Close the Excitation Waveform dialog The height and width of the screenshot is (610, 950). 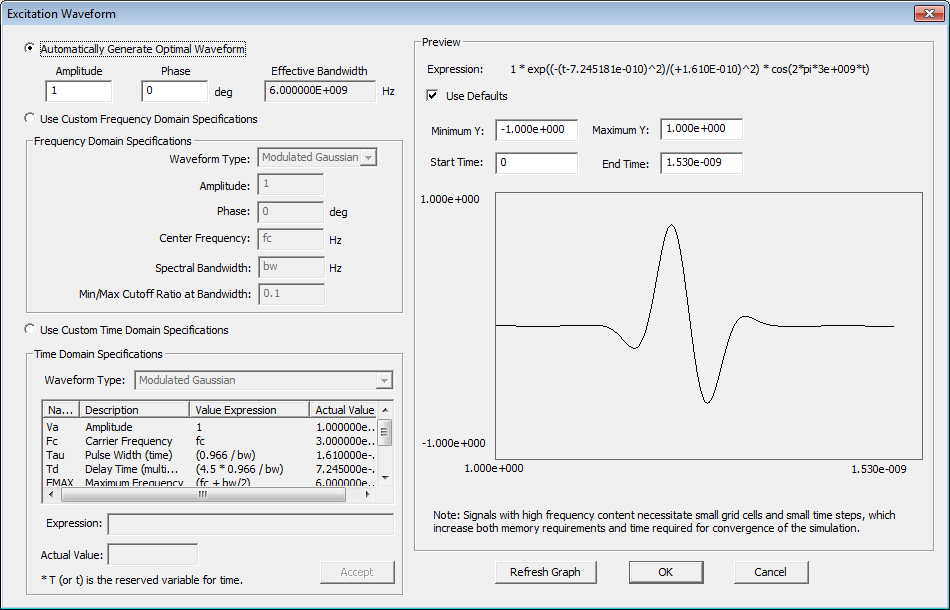[x=925, y=13]
